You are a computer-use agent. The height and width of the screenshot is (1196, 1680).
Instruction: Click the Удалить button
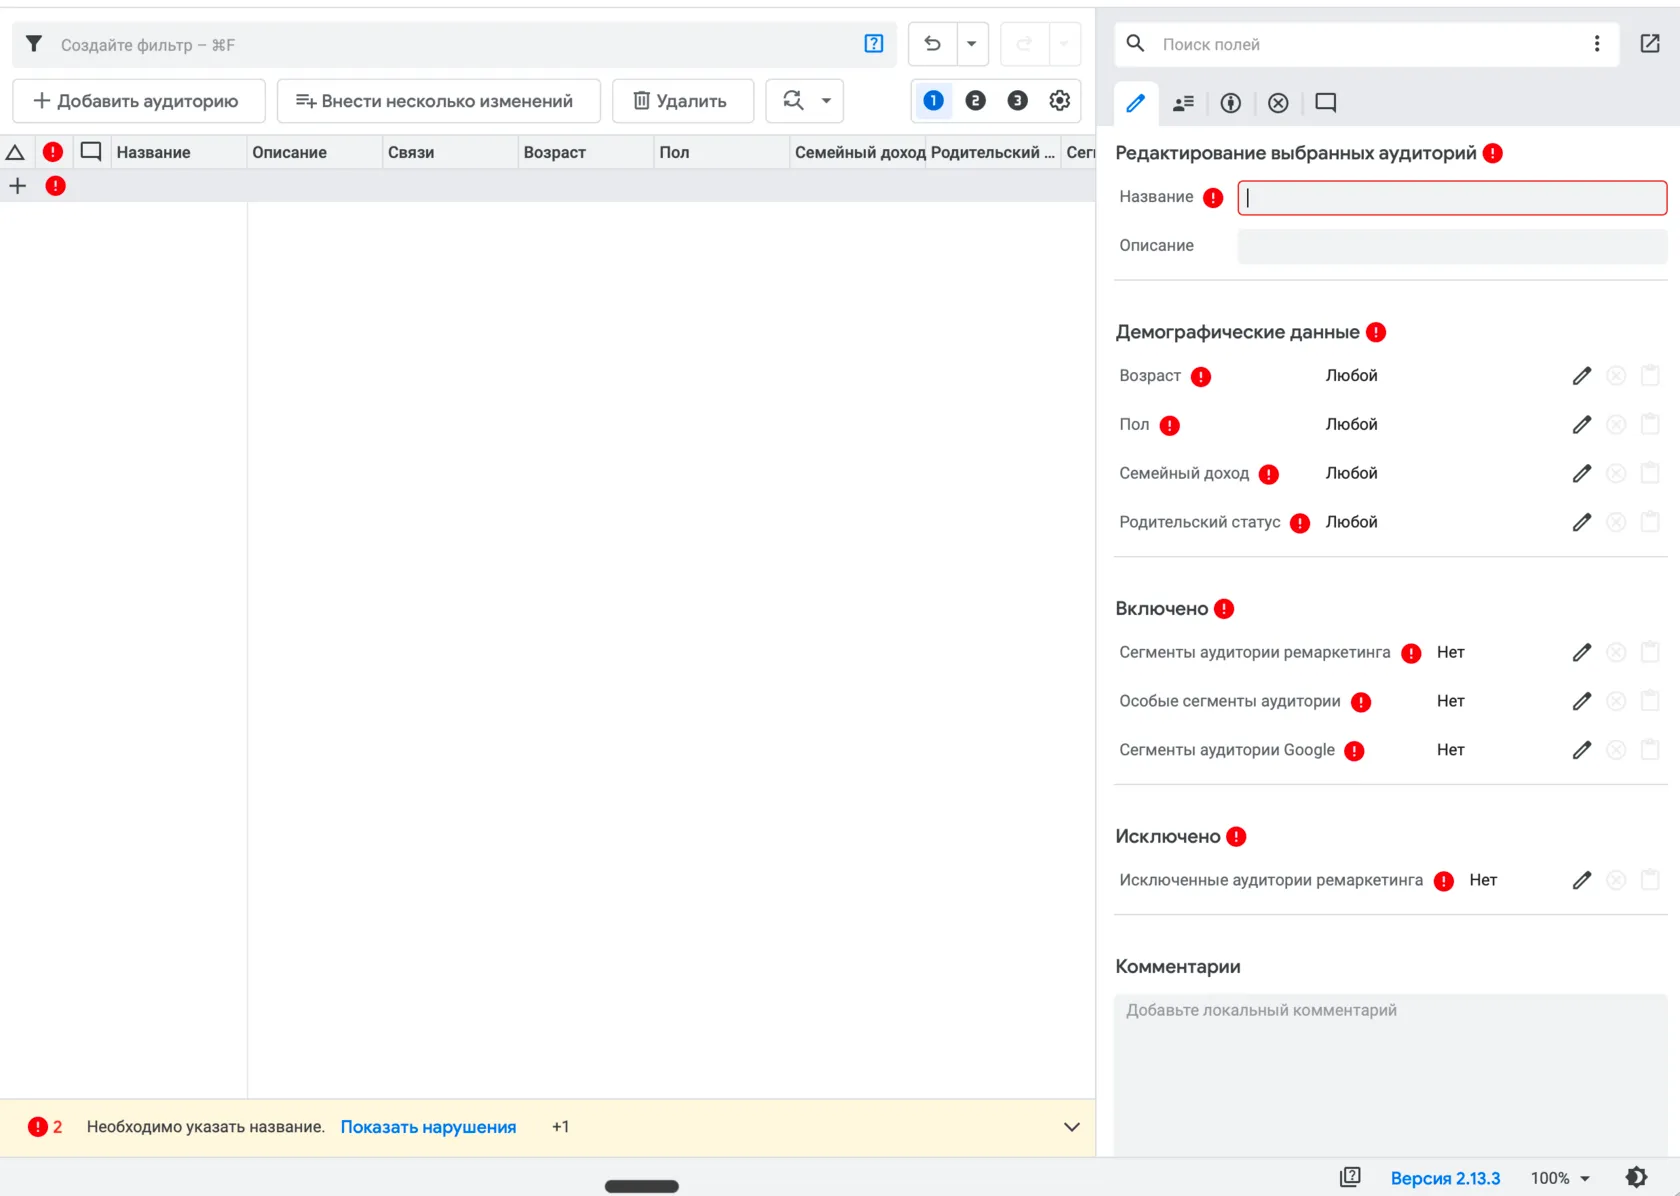683,101
